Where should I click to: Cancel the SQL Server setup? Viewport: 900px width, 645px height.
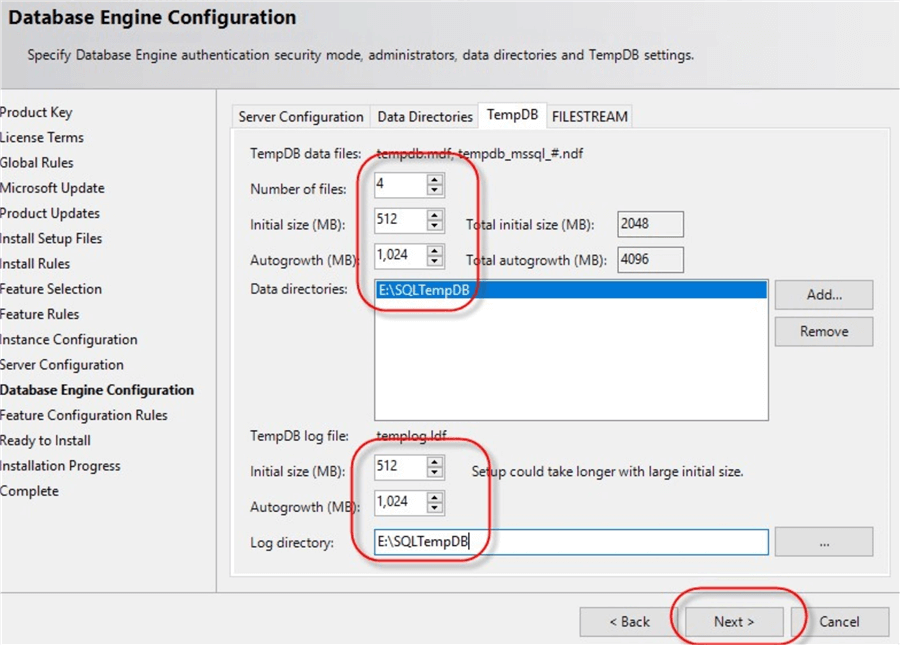[x=839, y=622]
